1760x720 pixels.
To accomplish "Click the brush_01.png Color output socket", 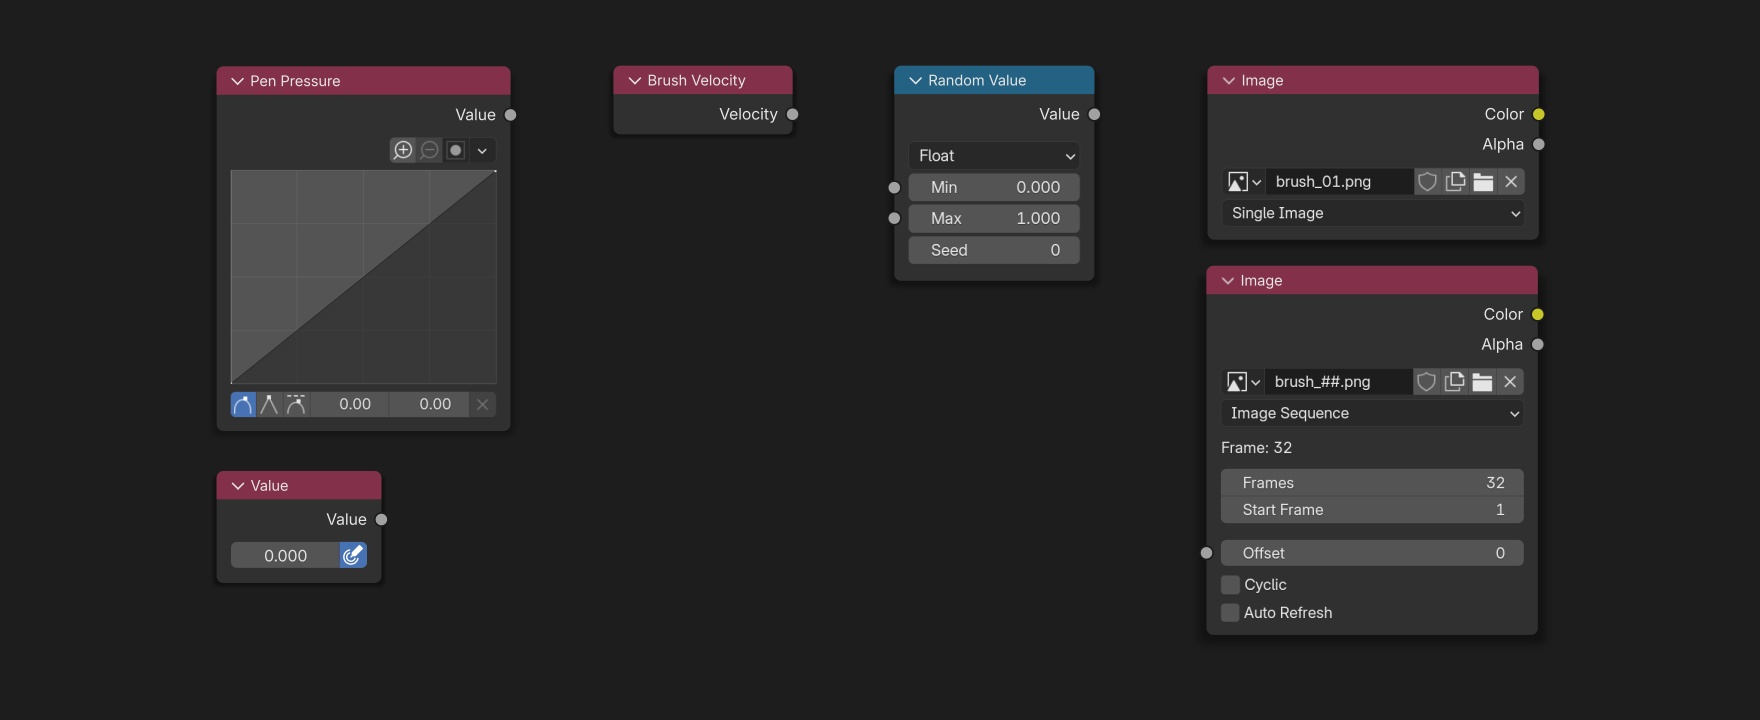I will pyautogui.click(x=1539, y=114).
